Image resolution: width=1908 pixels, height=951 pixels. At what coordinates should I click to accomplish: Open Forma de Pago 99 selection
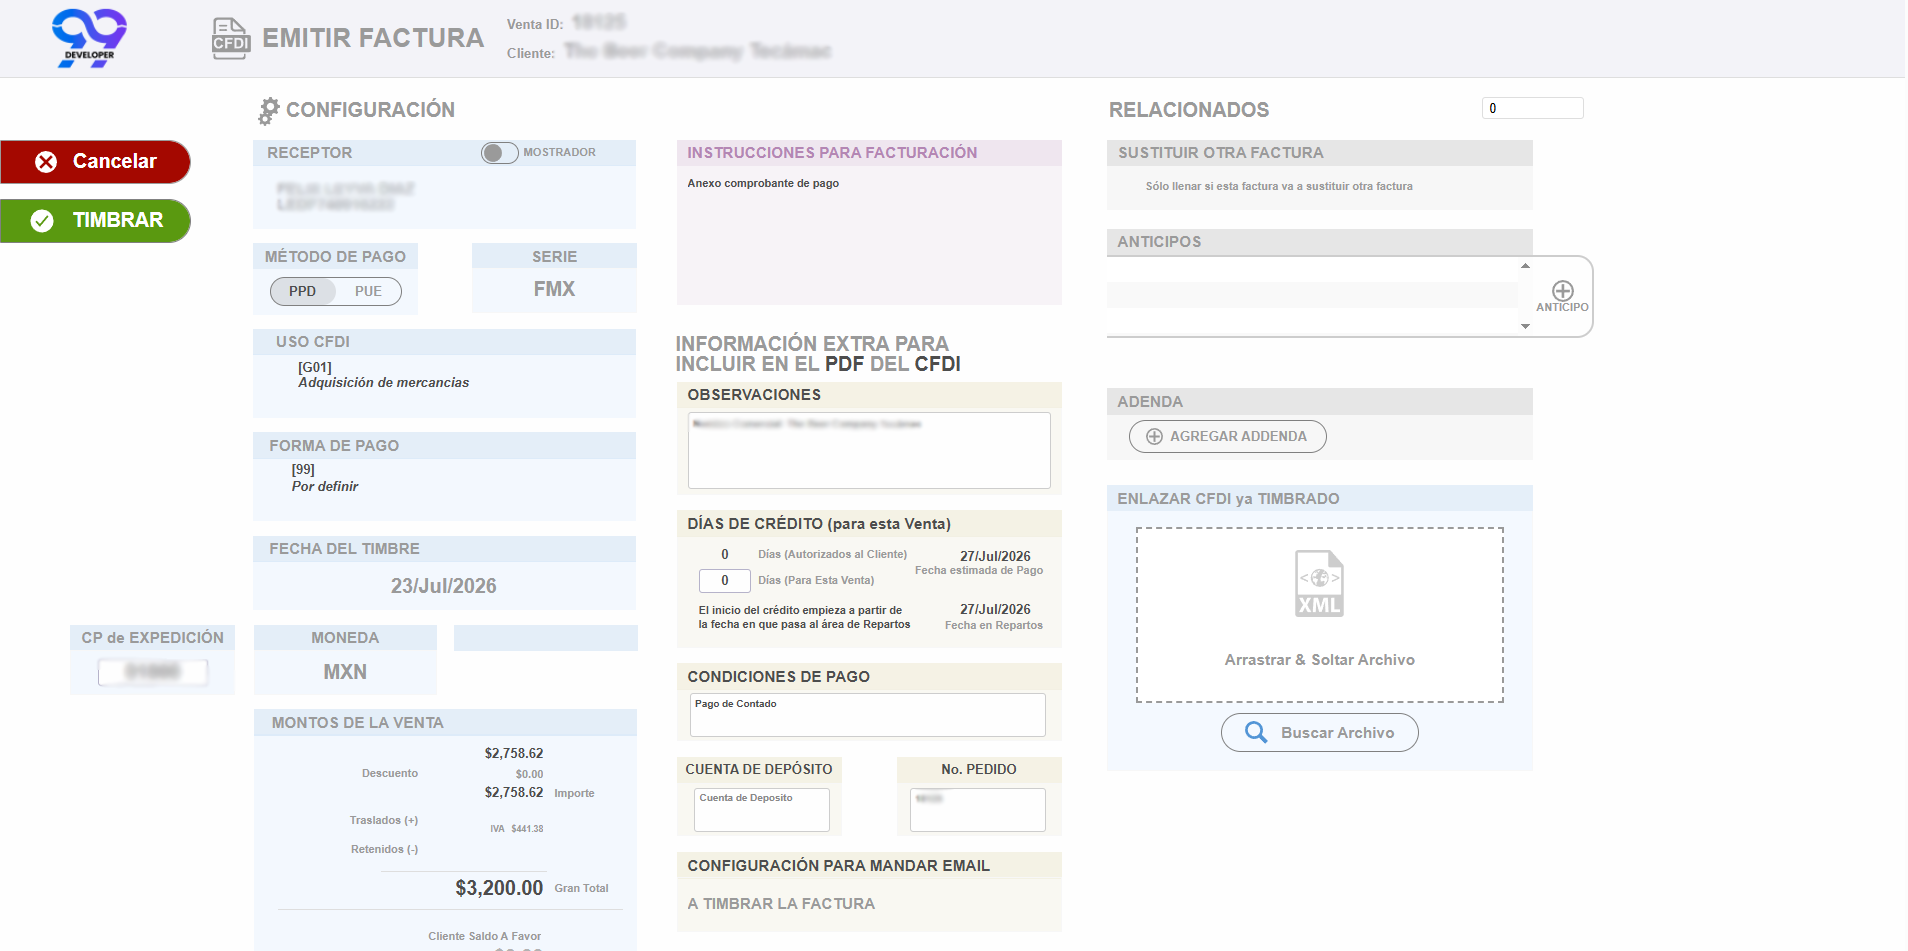point(324,479)
